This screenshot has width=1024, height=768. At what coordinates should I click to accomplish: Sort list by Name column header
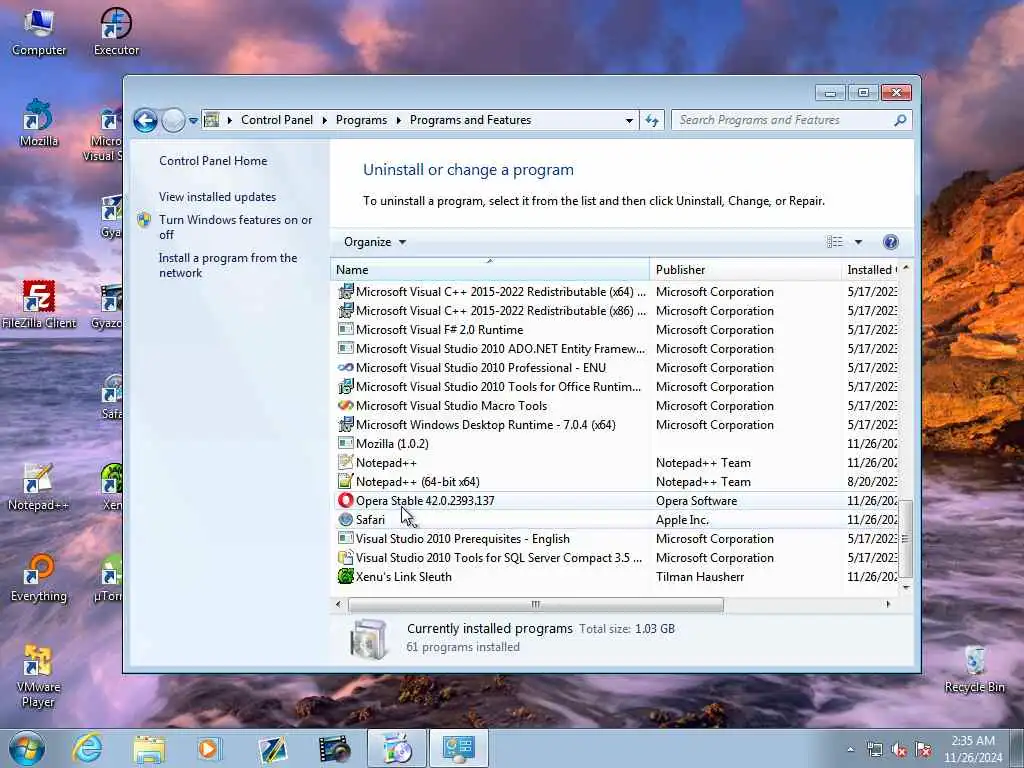(x=490, y=270)
